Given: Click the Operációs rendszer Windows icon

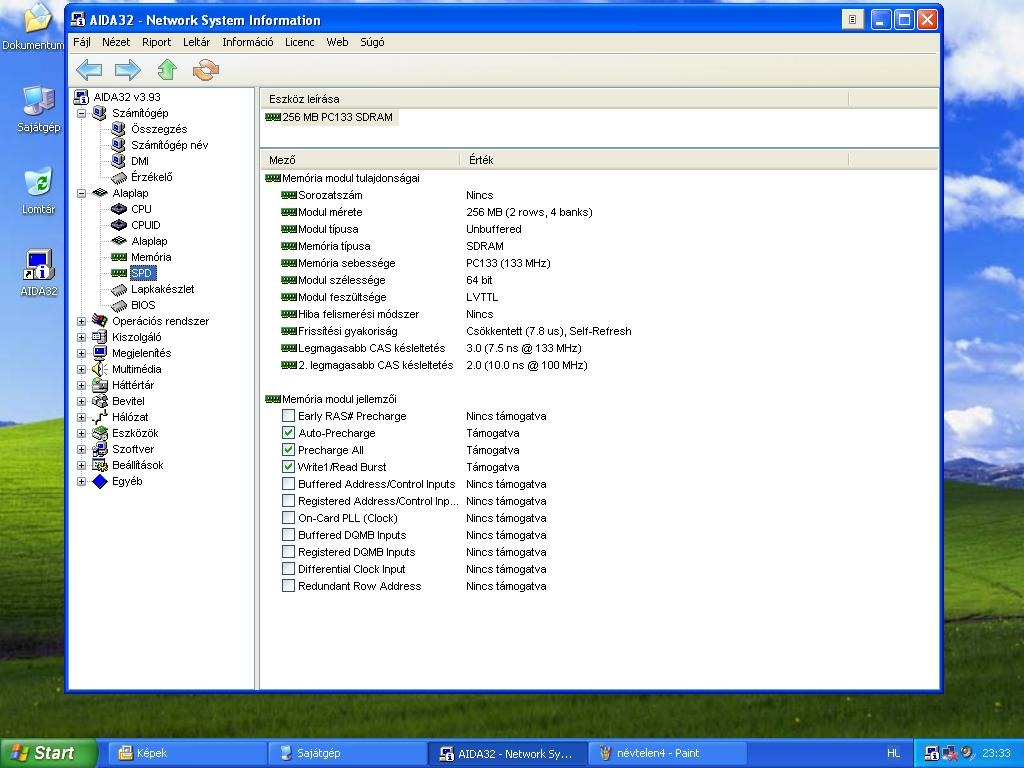Looking at the screenshot, I should click(99, 321).
